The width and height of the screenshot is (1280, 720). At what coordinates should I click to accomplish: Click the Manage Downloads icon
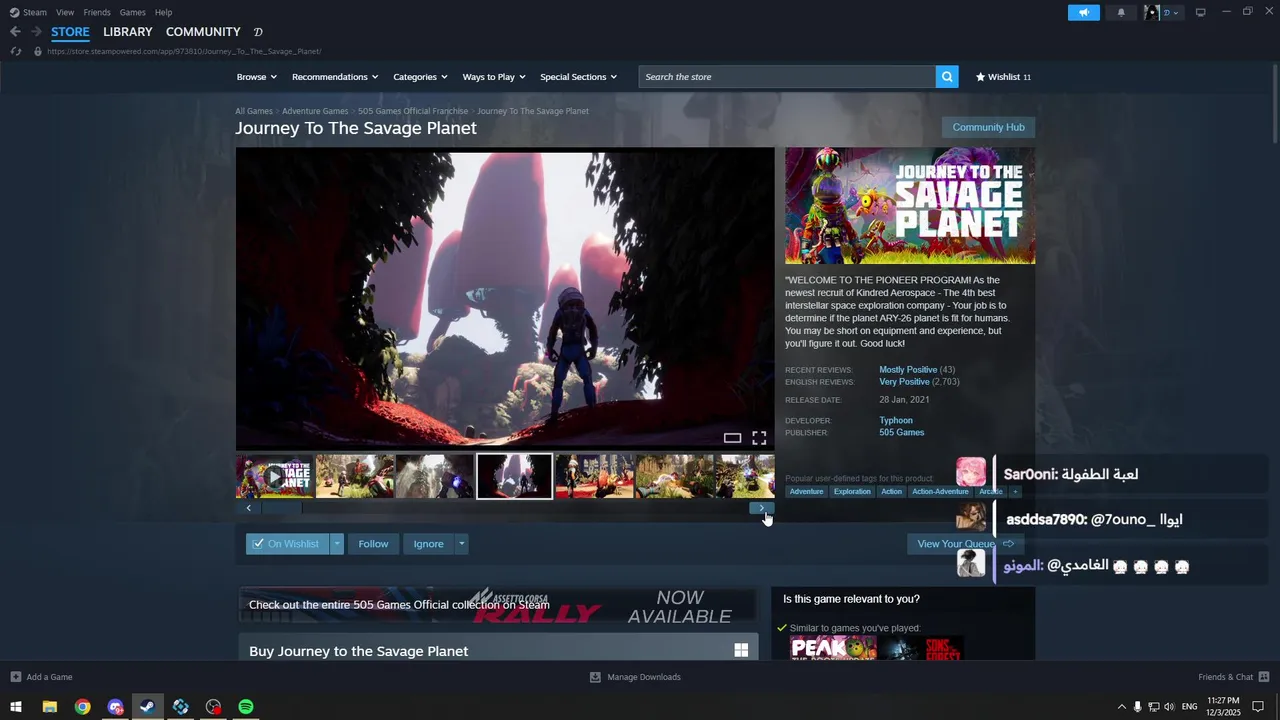595,677
